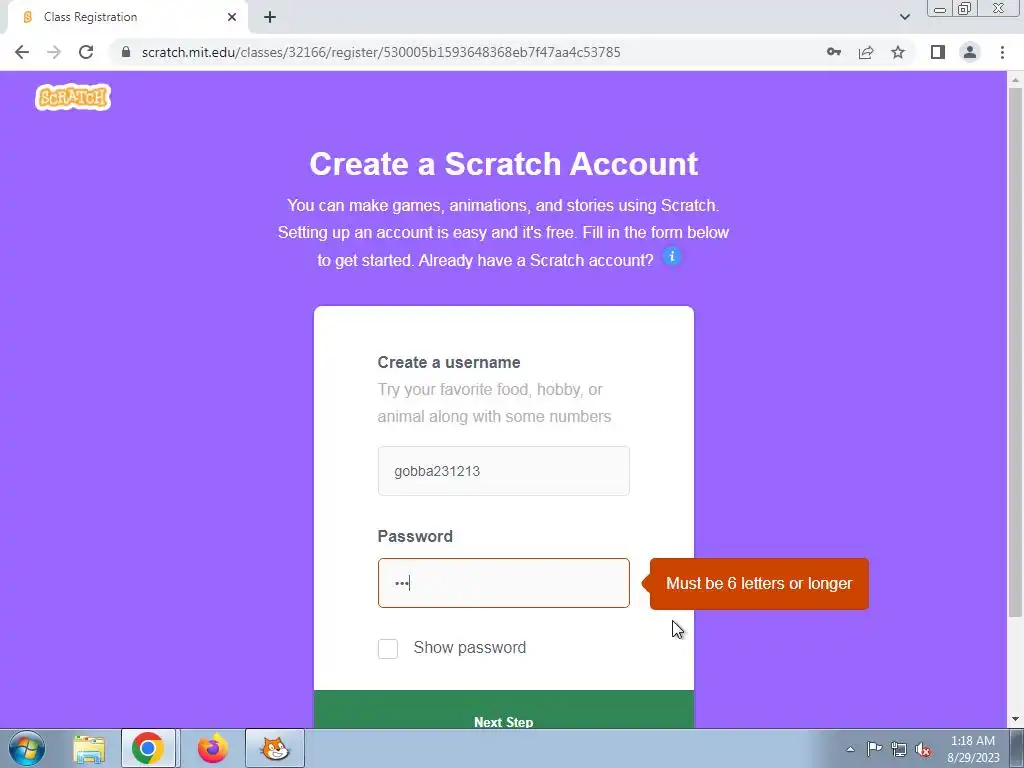Open the blue info icon near account text
Screen dimensions: 1024x768
pyautogui.click(x=671, y=256)
